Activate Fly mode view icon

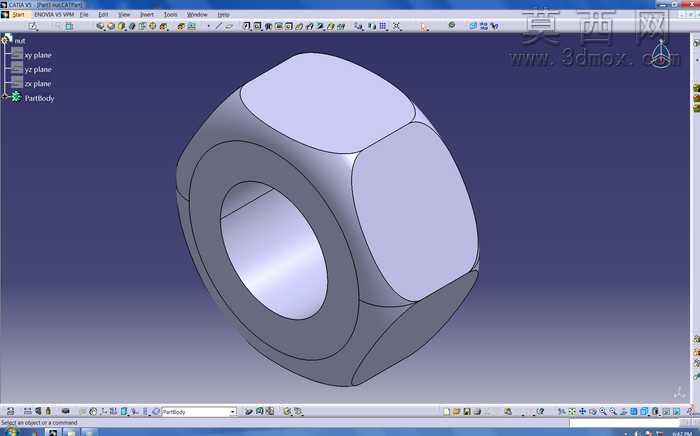click(x=562, y=411)
